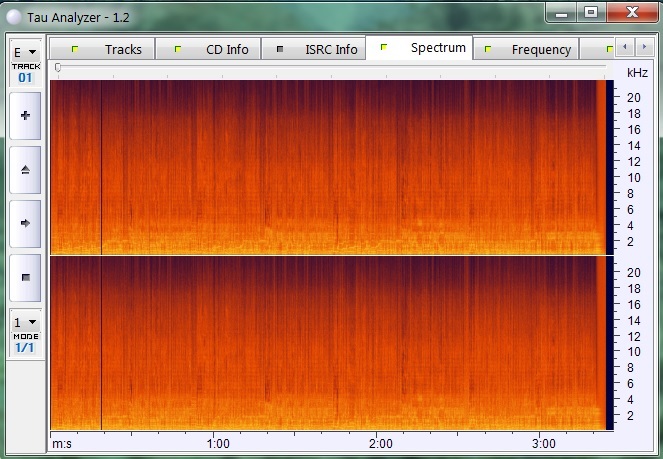Open the drive letter E dropdown

(25, 51)
